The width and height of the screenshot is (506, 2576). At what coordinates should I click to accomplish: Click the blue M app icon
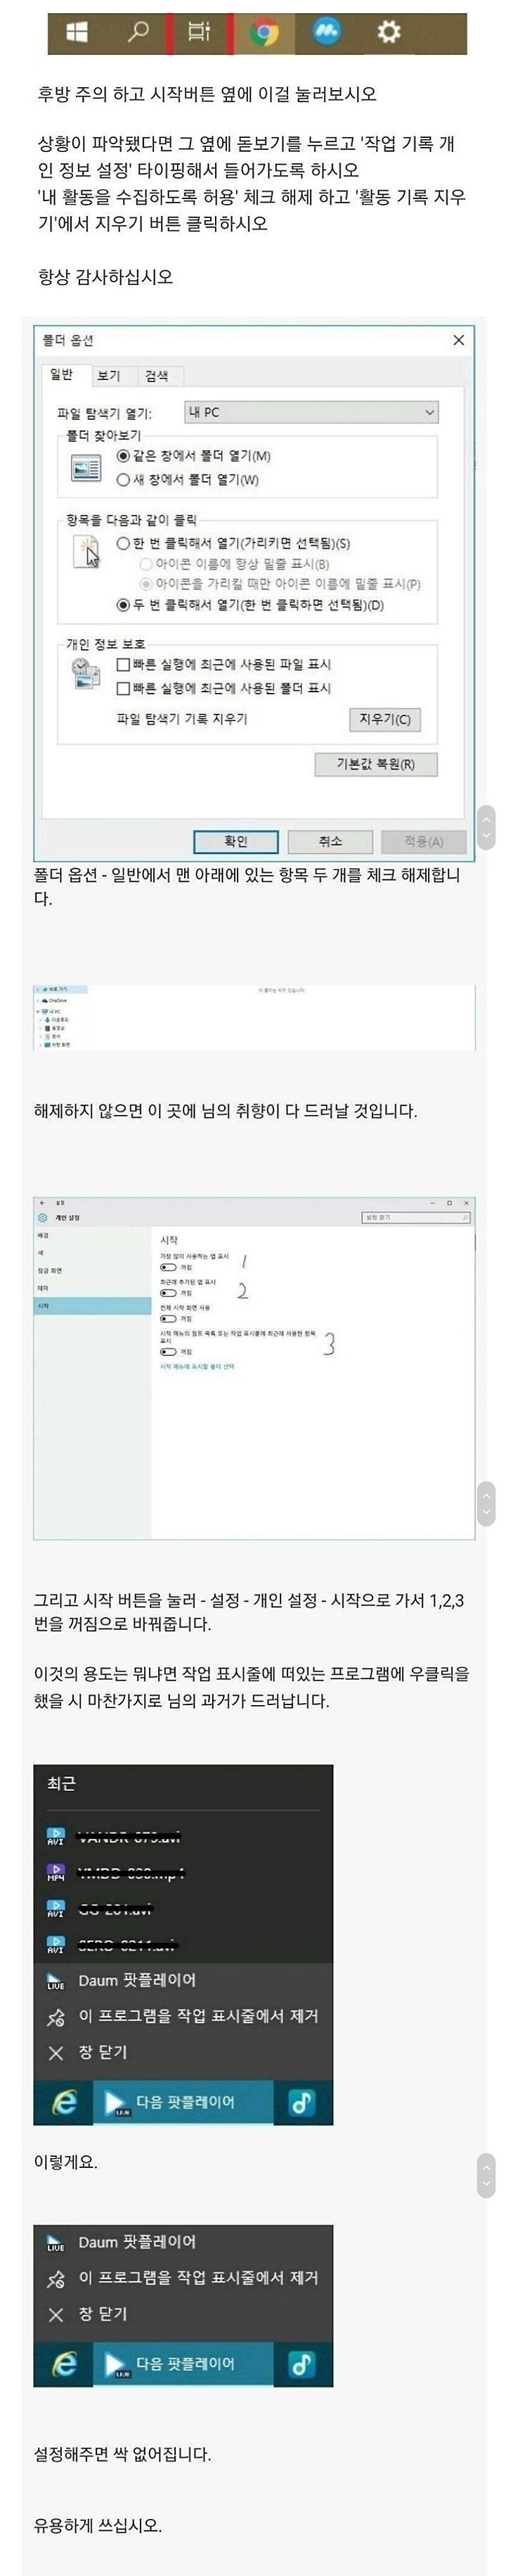click(x=326, y=32)
